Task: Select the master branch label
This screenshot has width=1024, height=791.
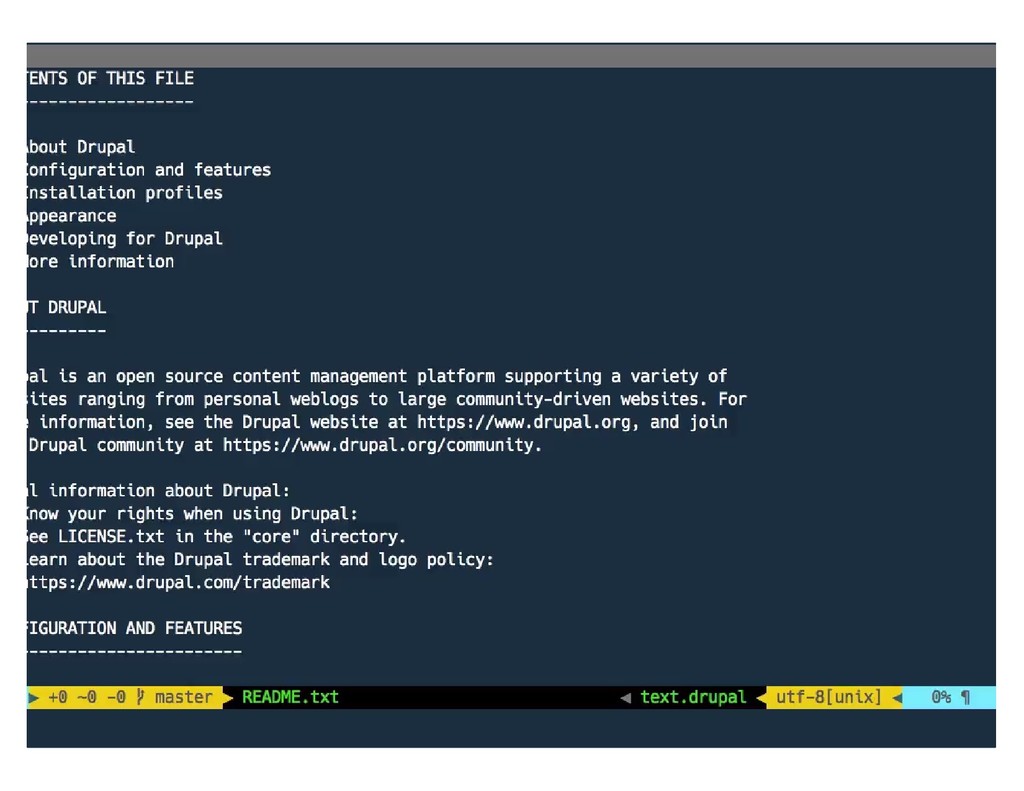Action: tap(184, 697)
